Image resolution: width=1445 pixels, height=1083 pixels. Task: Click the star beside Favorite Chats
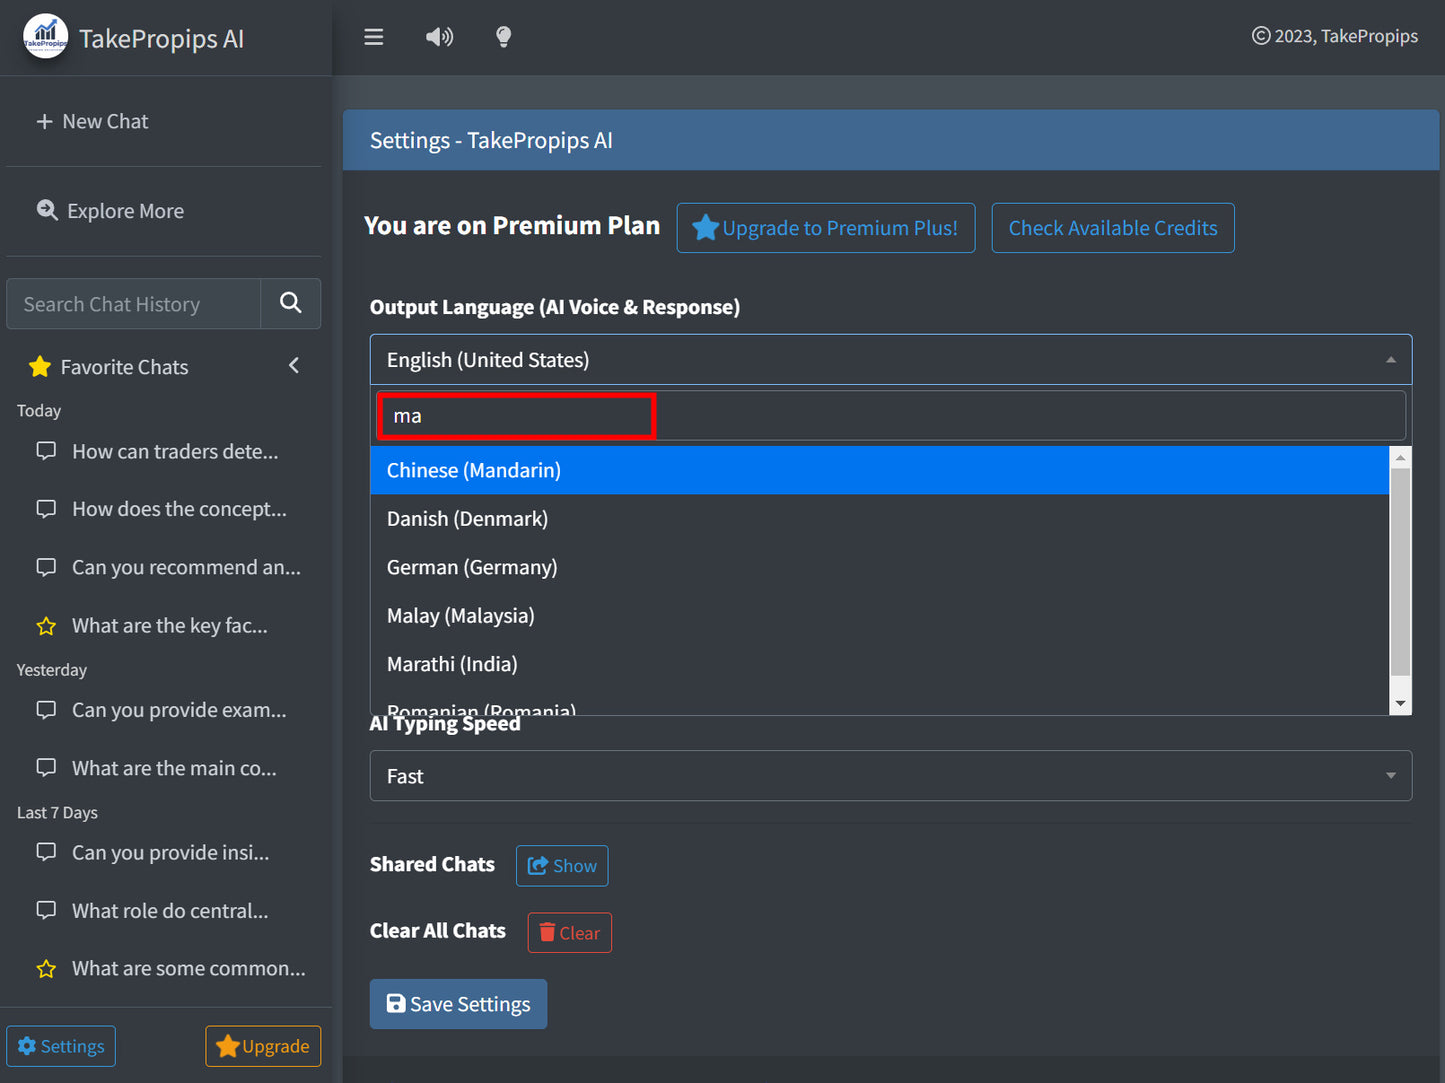point(40,367)
